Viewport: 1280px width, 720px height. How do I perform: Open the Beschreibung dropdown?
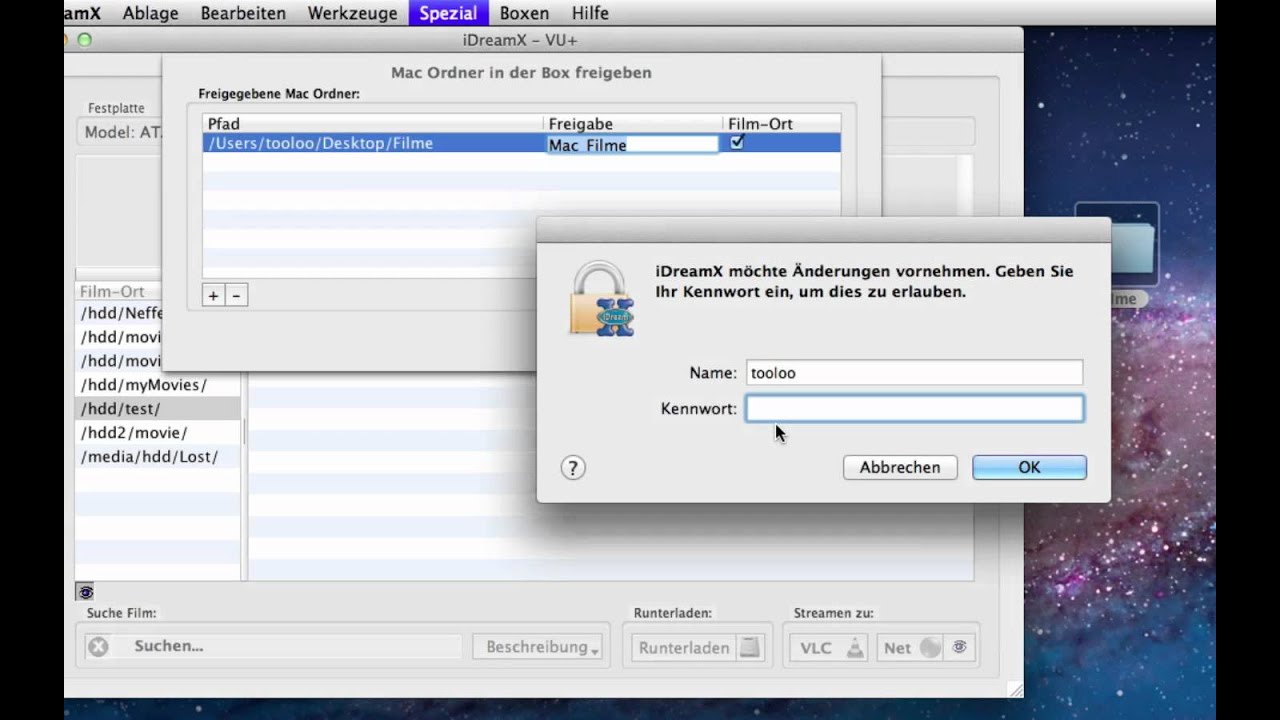point(537,647)
